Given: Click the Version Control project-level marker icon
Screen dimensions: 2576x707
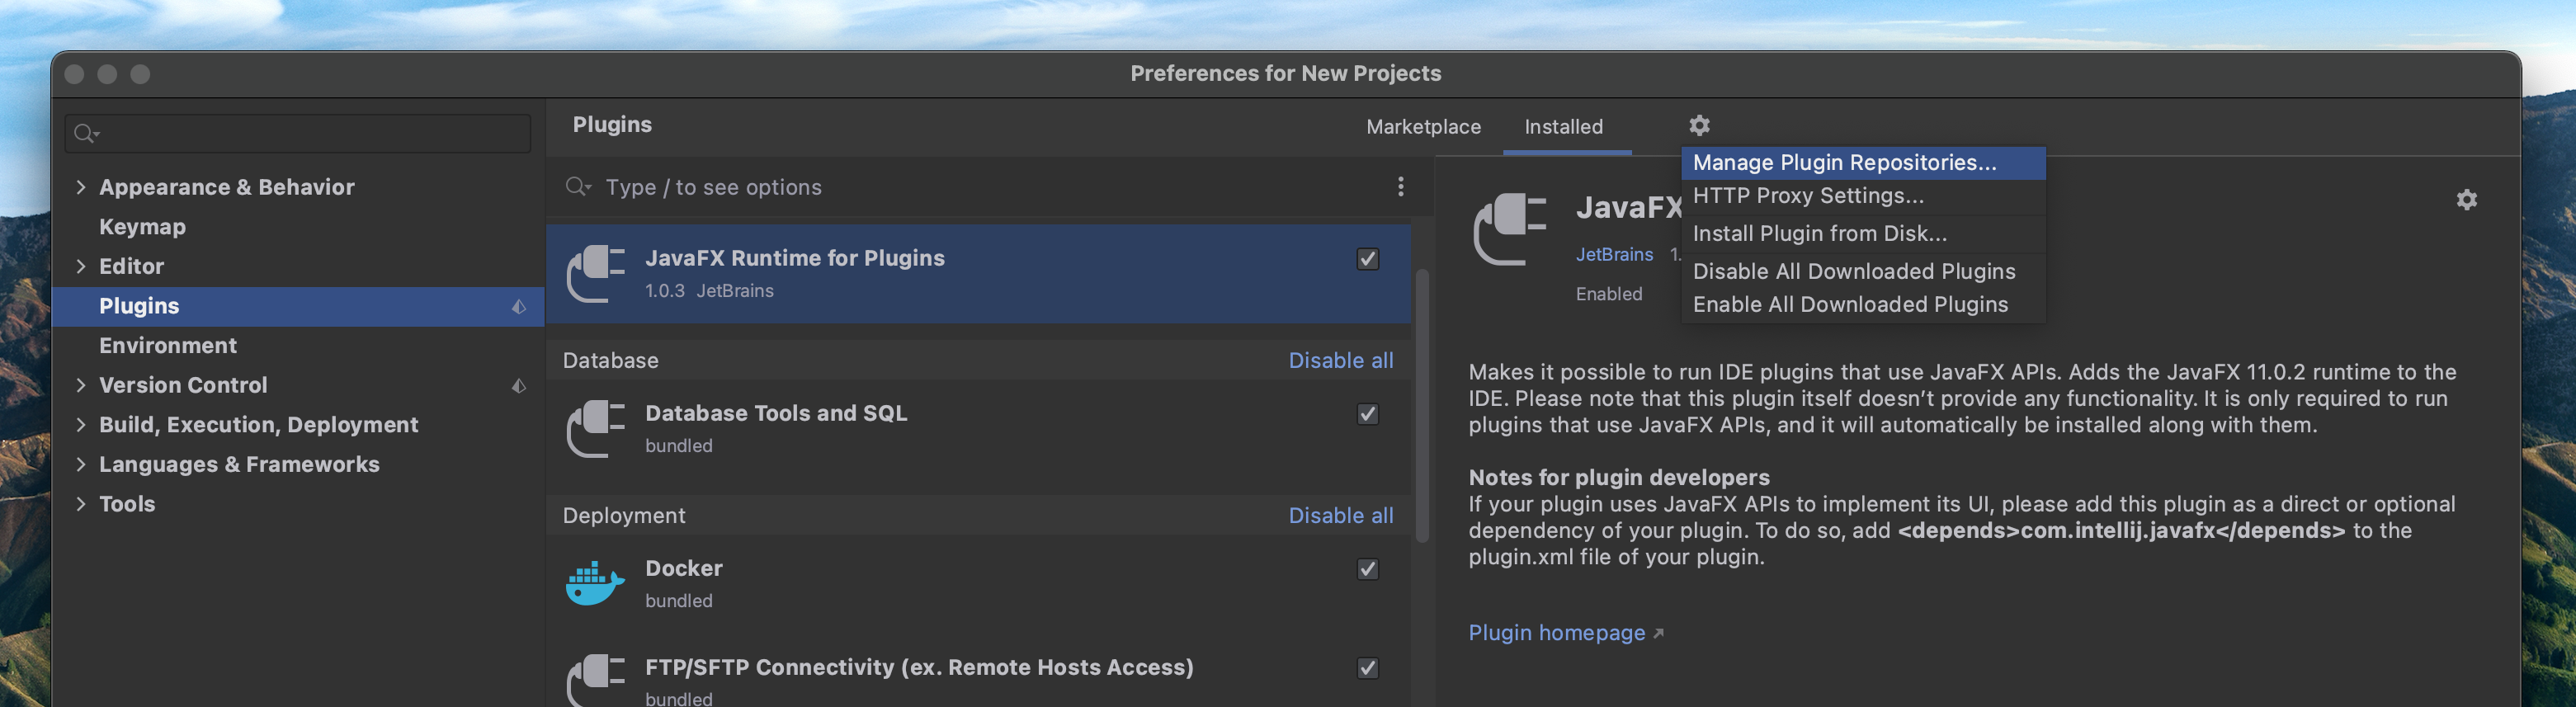Looking at the screenshot, I should 518,385.
